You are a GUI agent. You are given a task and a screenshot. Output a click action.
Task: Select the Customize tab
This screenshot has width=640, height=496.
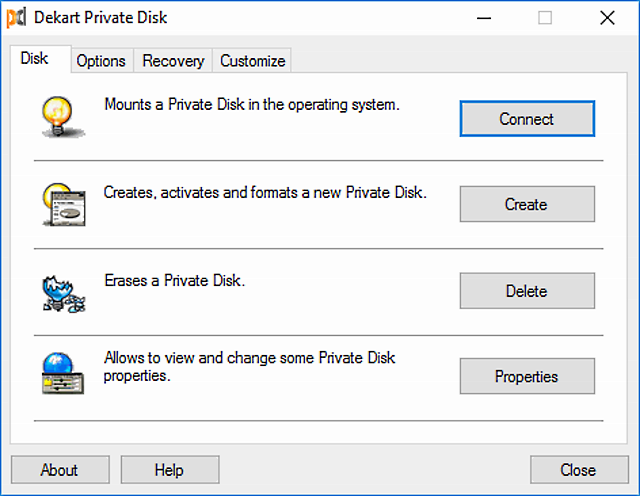[x=252, y=61]
